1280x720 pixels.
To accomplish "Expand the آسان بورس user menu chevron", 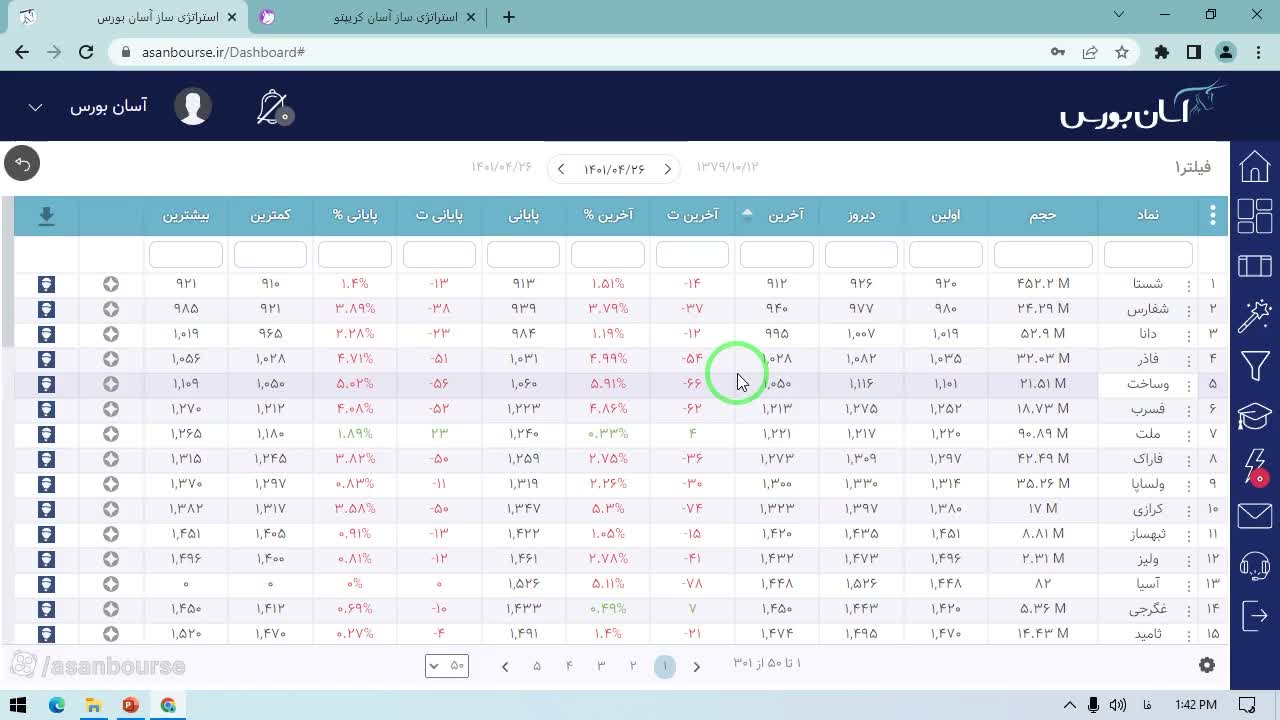I will click(35, 107).
